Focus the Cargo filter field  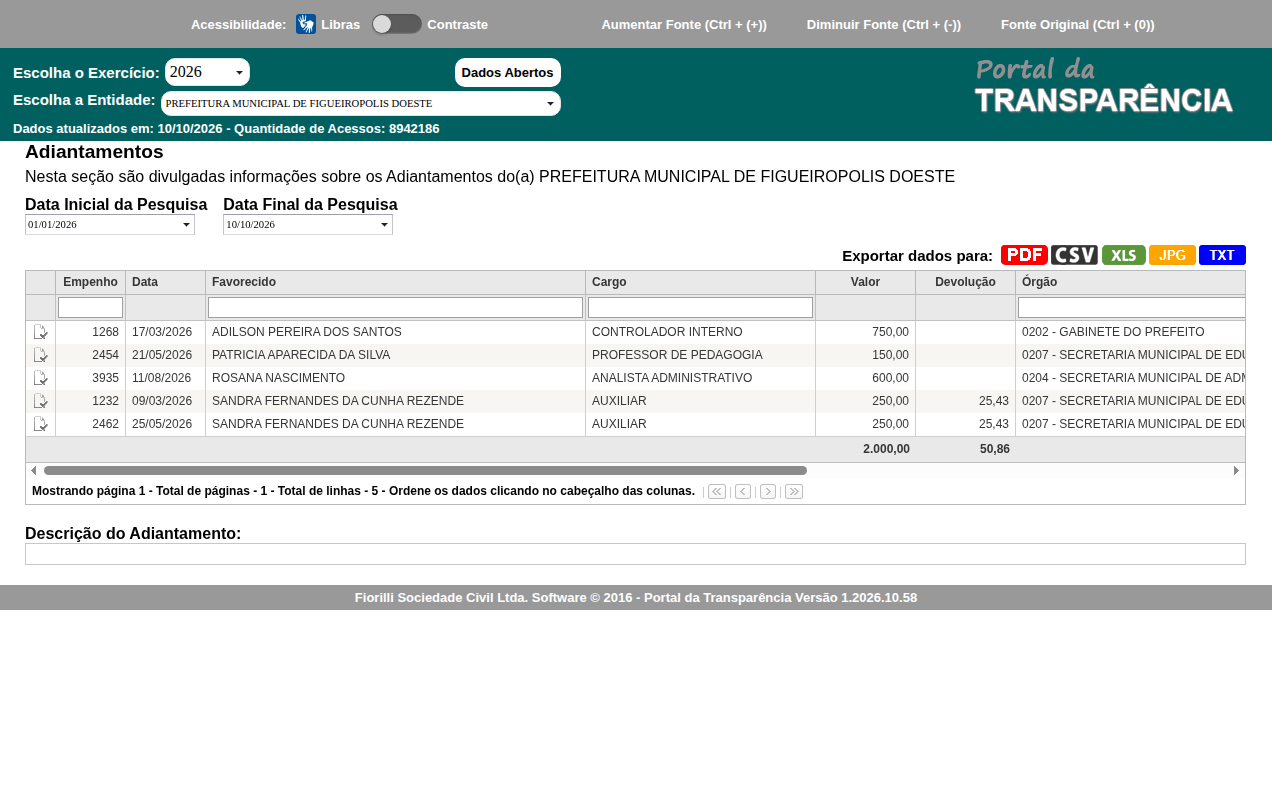[x=700, y=307]
